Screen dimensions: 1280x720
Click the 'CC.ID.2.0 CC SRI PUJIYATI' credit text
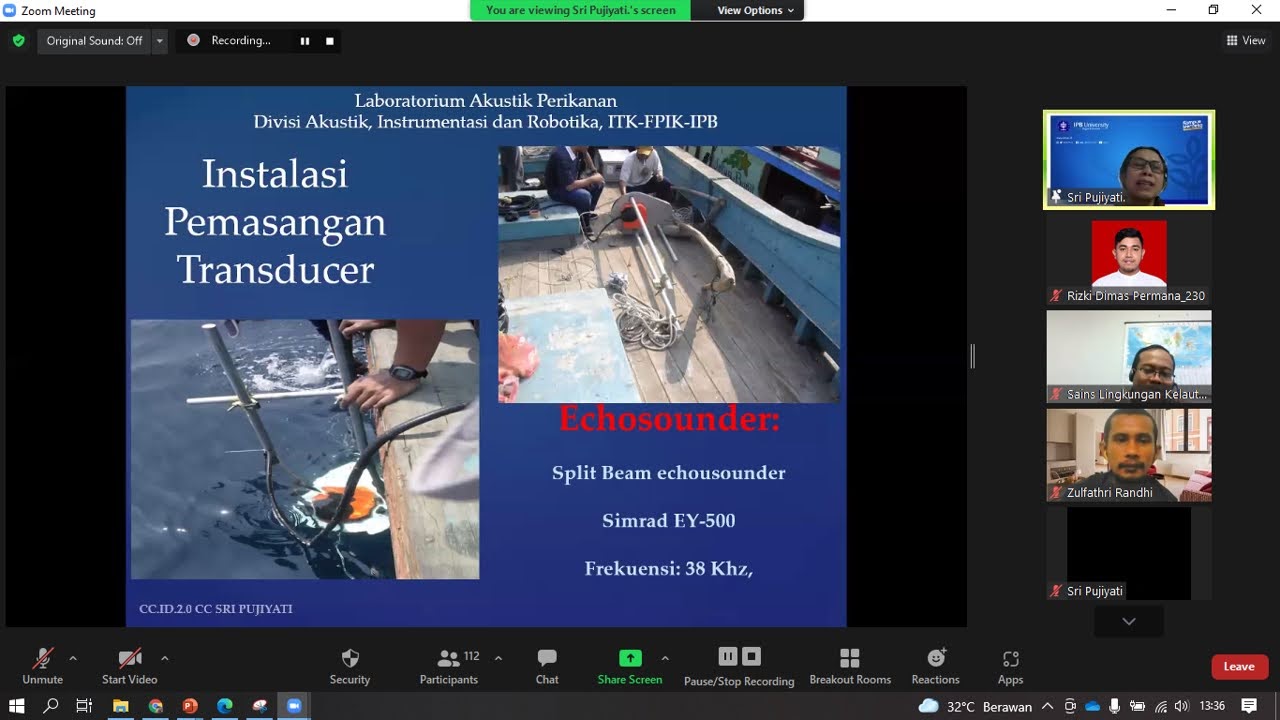216,609
